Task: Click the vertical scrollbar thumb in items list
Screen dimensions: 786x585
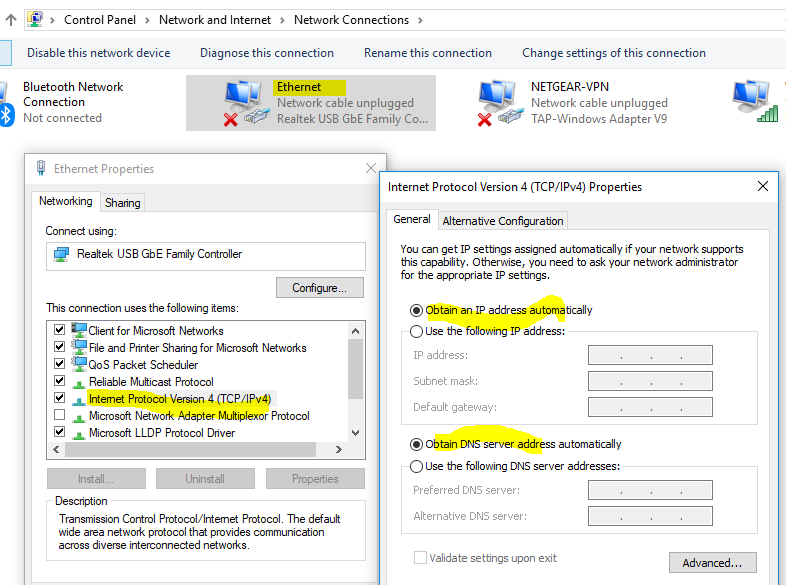Action: click(x=355, y=368)
